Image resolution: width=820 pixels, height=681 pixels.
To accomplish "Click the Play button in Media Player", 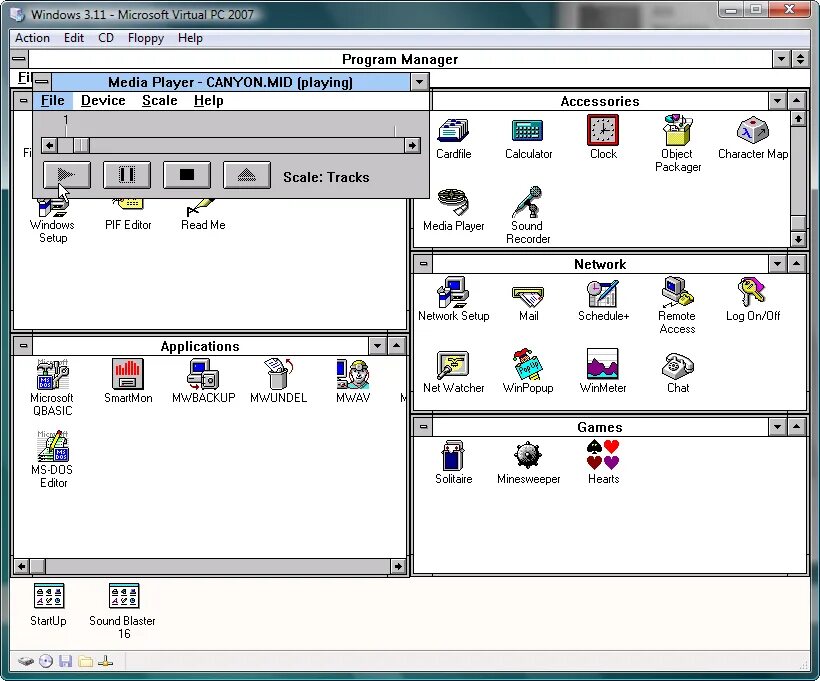I will point(66,175).
